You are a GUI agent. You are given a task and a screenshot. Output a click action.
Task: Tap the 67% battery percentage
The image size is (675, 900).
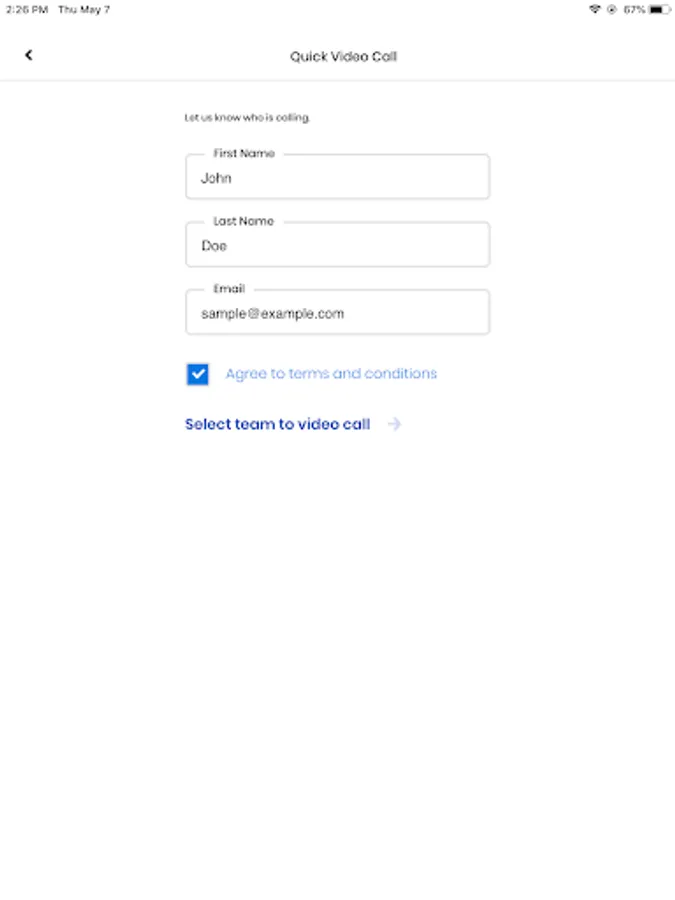tap(634, 9)
